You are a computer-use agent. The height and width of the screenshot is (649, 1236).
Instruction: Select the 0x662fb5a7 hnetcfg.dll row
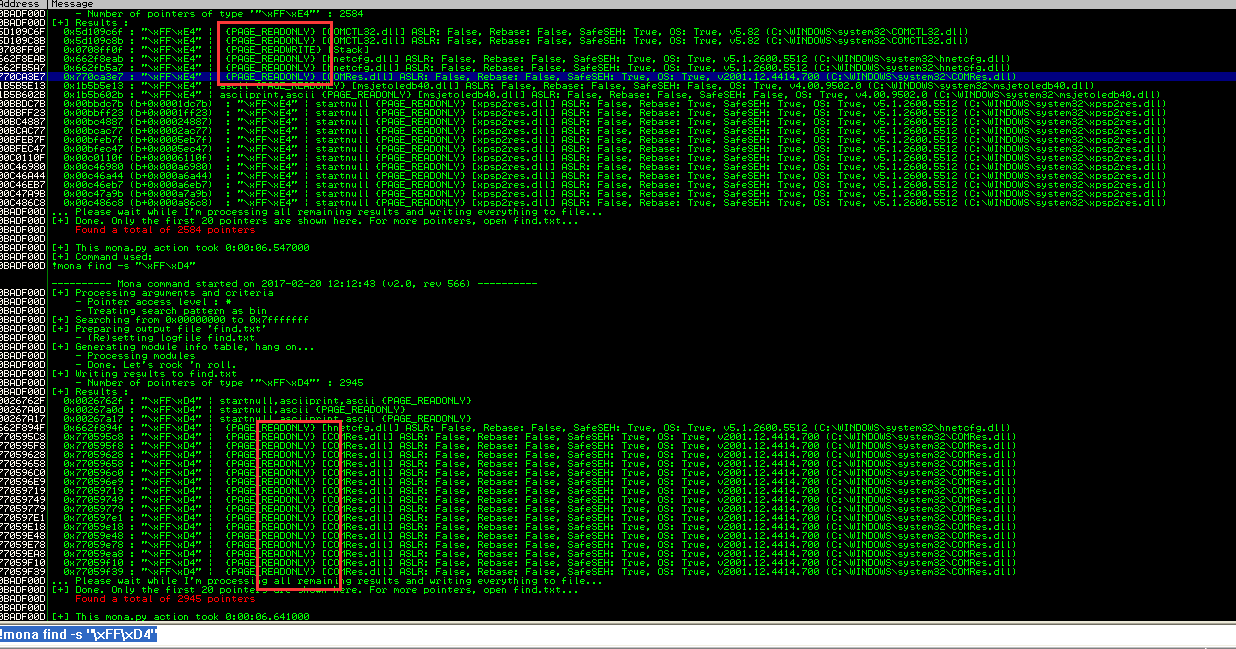tap(500, 67)
